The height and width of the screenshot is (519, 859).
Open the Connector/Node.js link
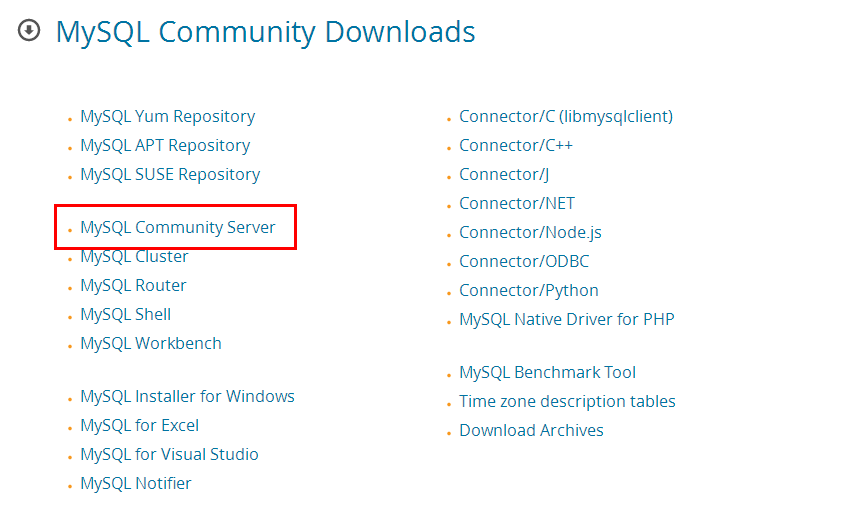[x=530, y=233]
